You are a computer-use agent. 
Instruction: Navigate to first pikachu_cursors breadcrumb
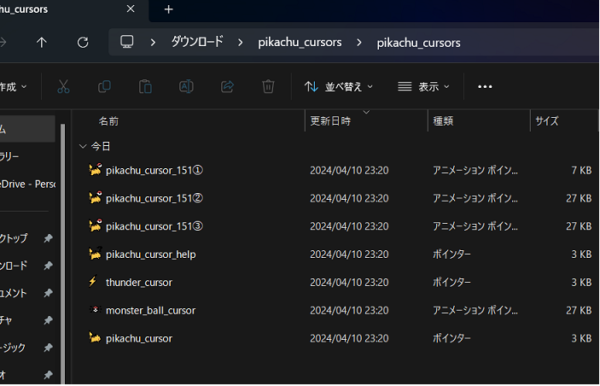(300, 42)
